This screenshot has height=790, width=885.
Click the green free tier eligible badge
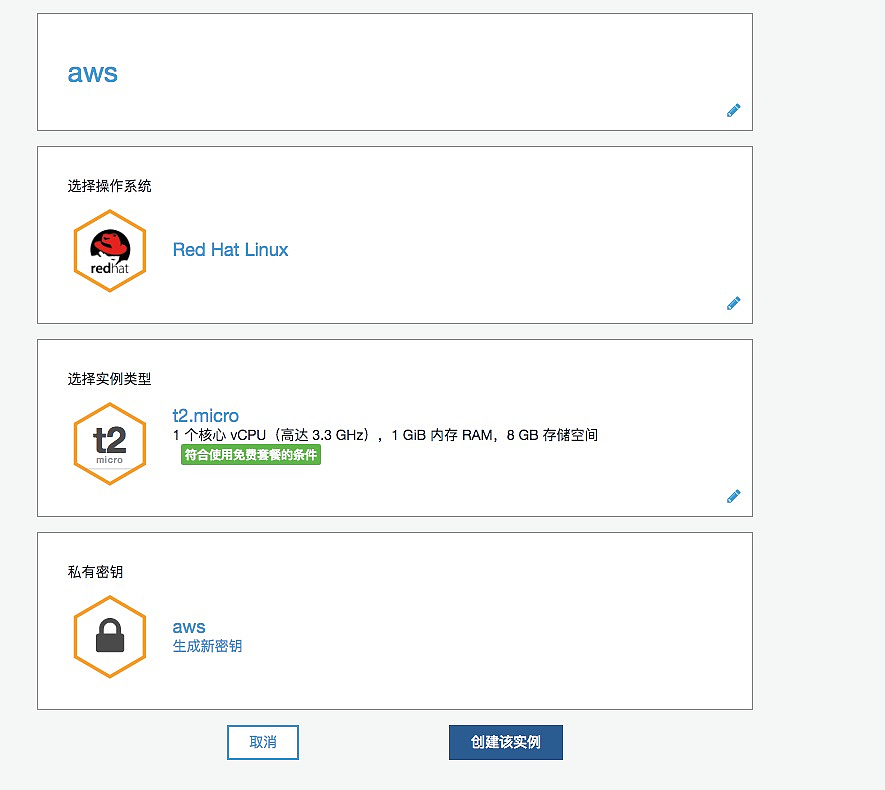tap(251, 455)
